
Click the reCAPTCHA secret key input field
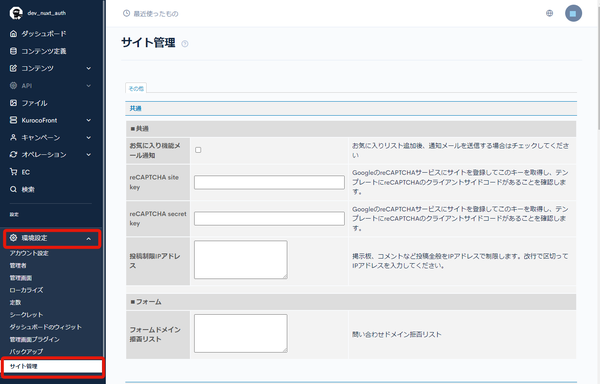[269, 218]
